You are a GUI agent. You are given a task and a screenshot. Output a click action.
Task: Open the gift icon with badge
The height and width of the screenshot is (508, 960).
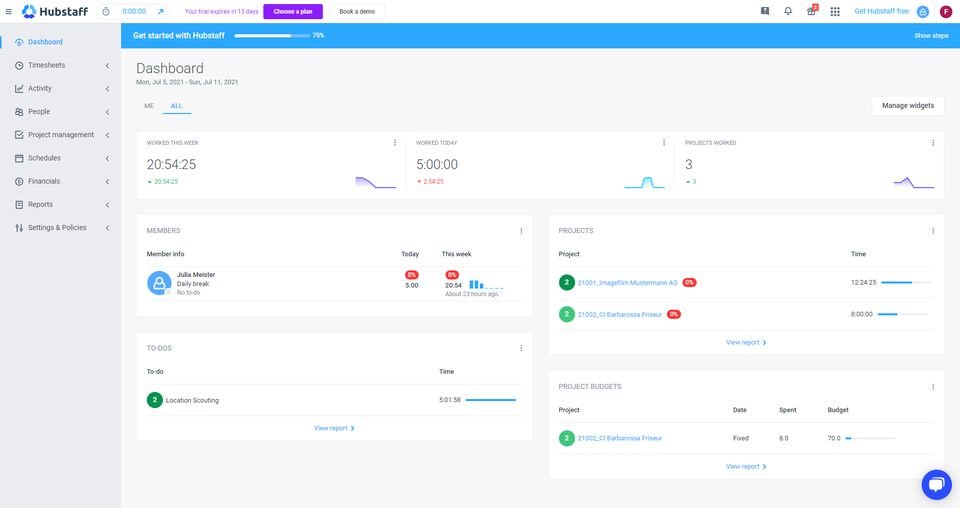point(812,10)
